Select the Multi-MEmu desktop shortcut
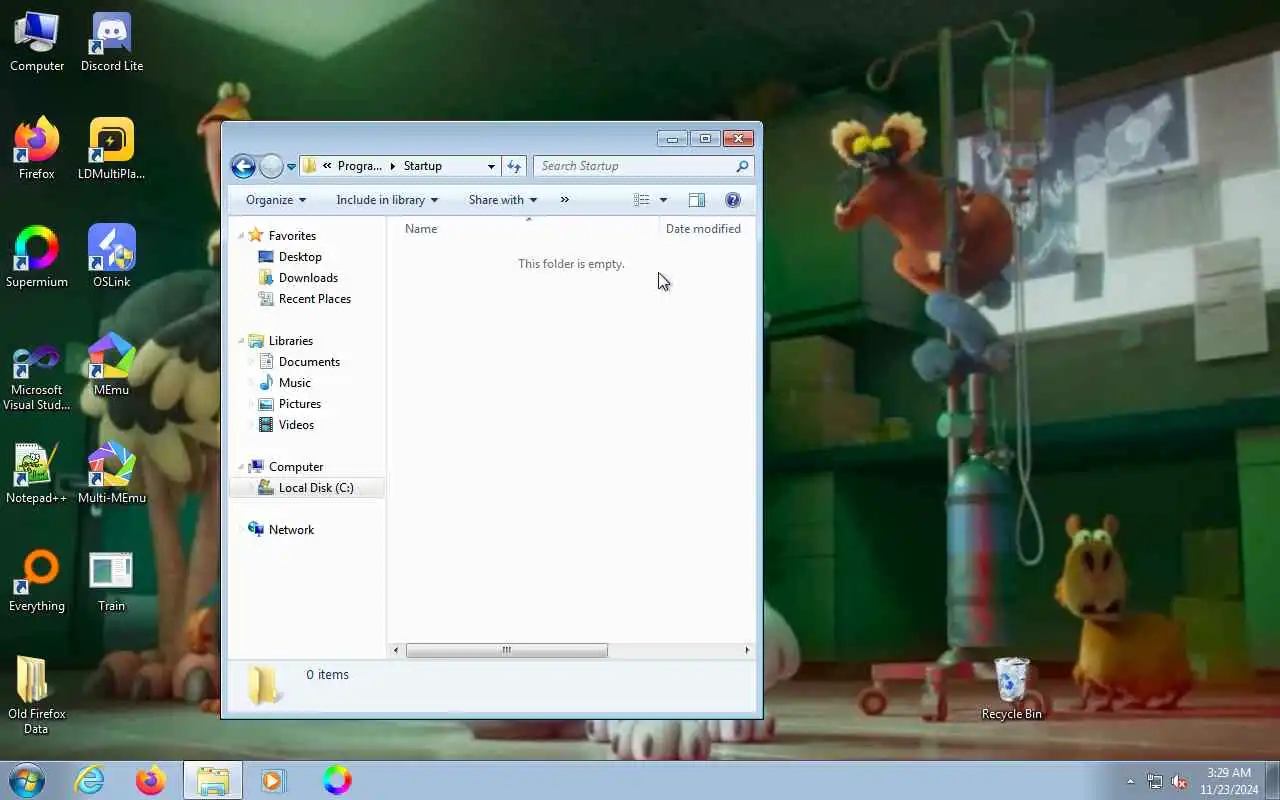Image resolution: width=1280 pixels, height=800 pixels. [x=112, y=474]
